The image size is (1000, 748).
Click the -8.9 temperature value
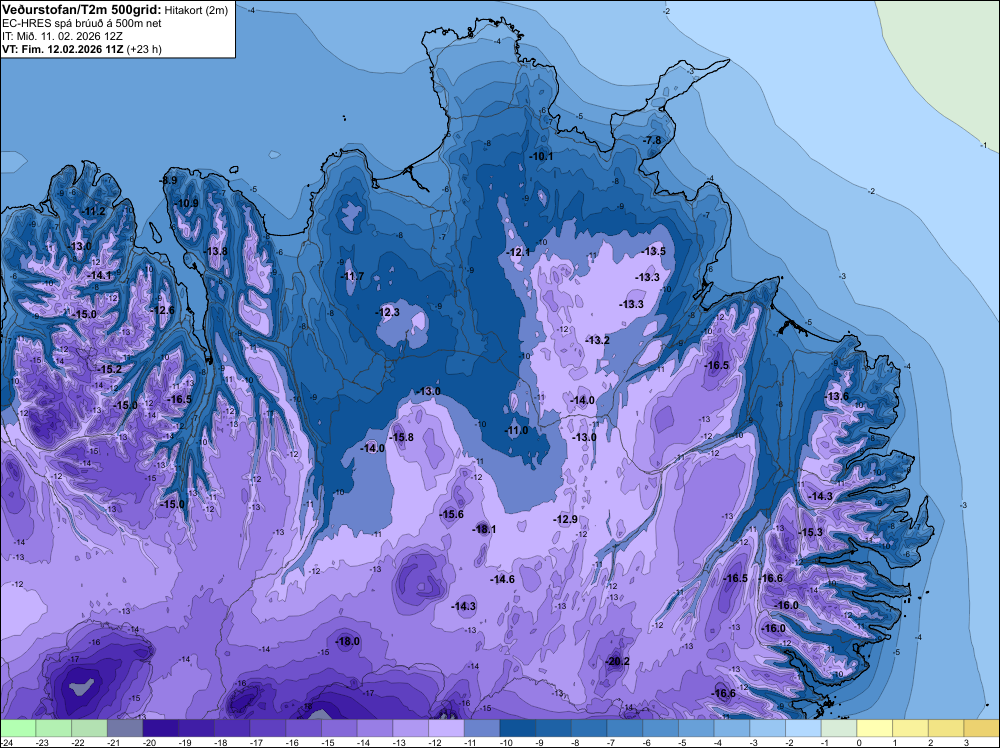[x=168, y=180]
